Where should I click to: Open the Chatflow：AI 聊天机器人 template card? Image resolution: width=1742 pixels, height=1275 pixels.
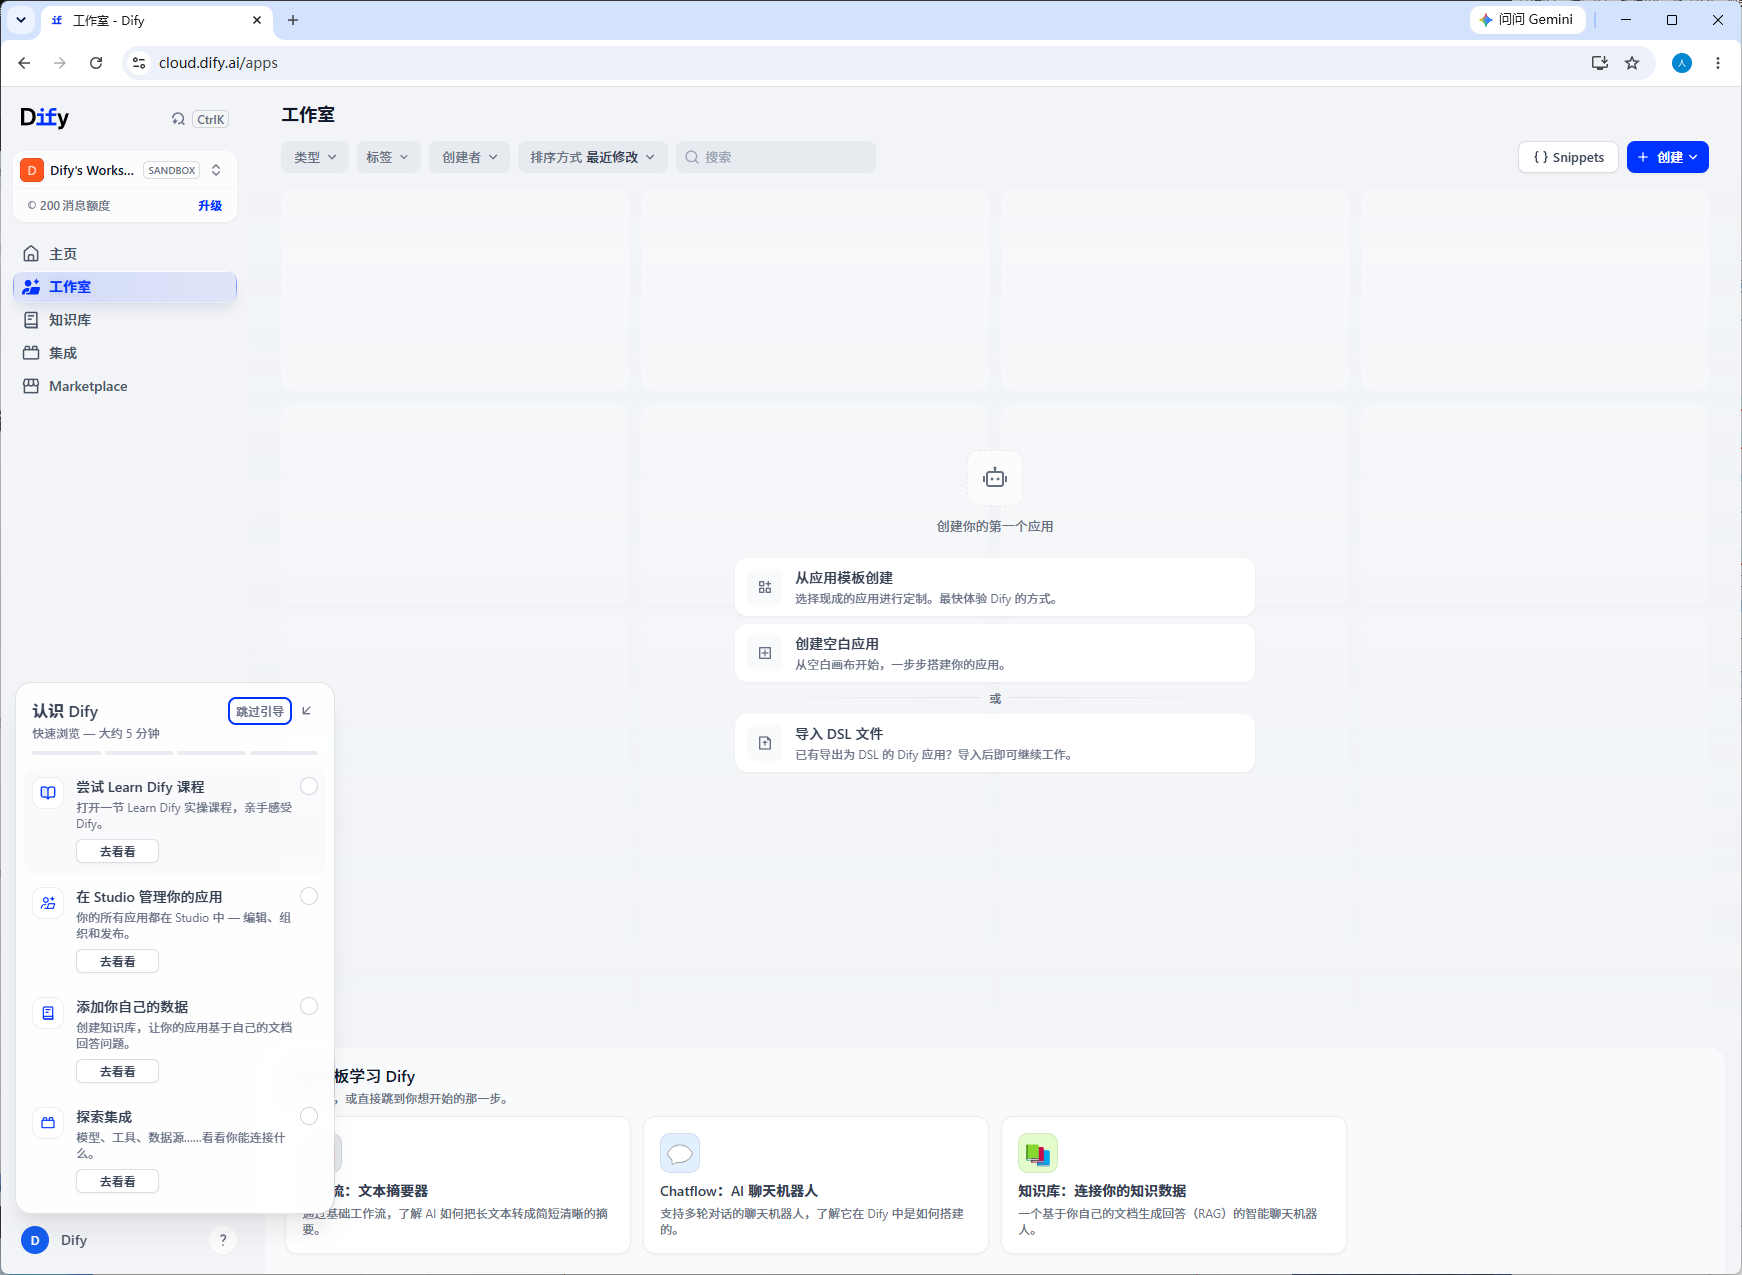(816, 1185)
